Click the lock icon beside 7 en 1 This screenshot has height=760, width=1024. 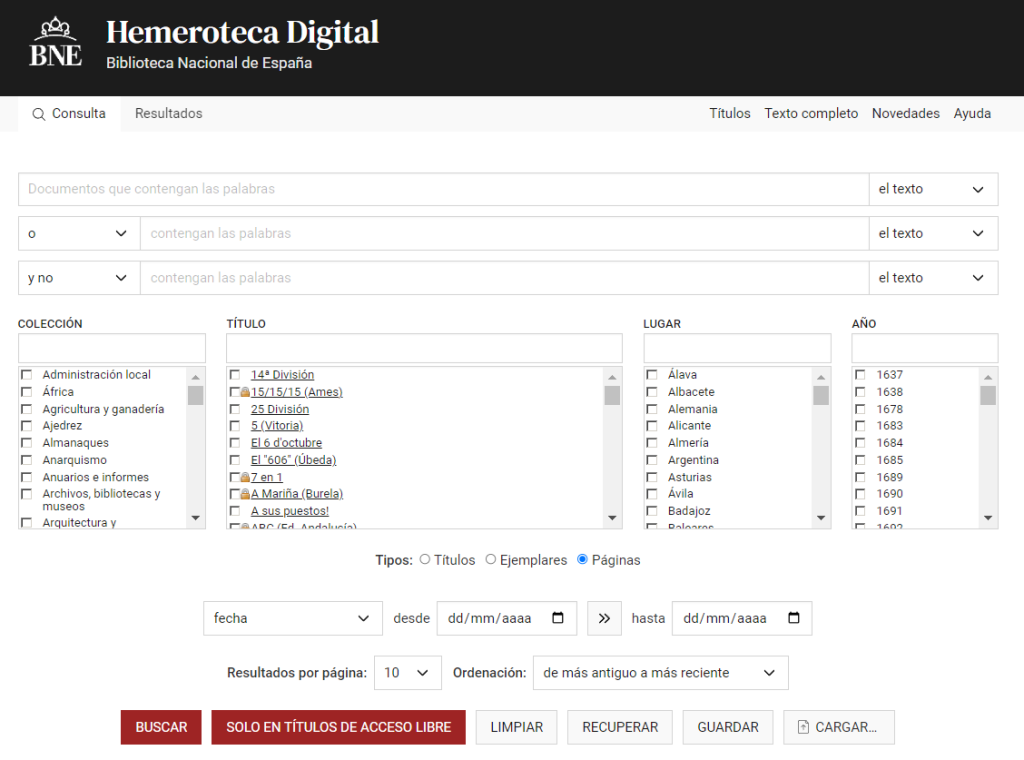(x=245, y=477)
